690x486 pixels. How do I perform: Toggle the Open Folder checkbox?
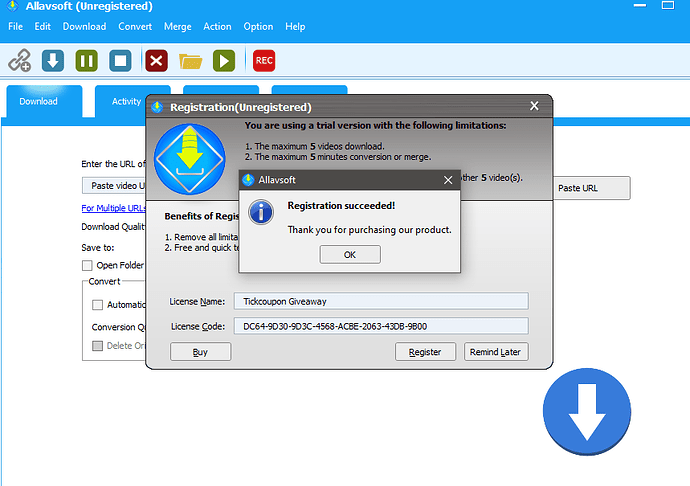click(x=87, y=265)
